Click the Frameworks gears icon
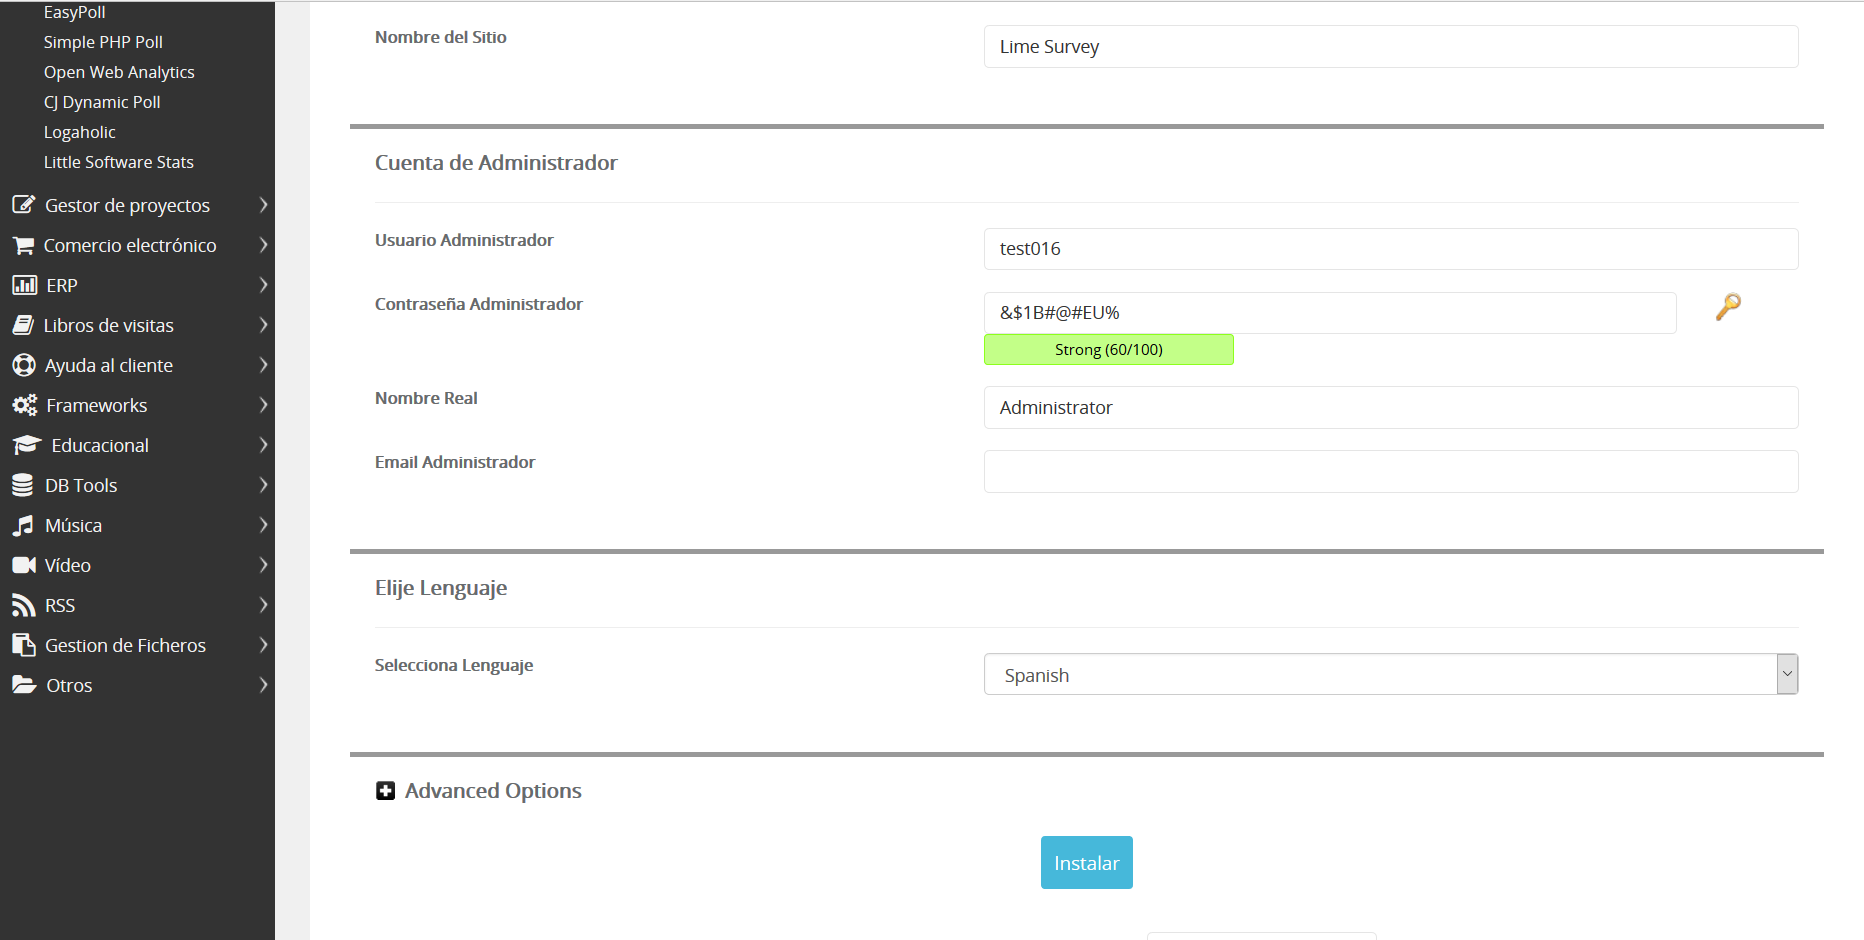The width and height of the screenshot is (1864, 940). (24, 405)
